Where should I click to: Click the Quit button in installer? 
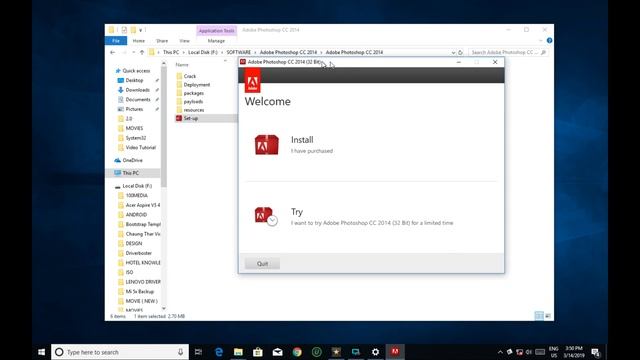pyautogui.click(x=262, y=264)
